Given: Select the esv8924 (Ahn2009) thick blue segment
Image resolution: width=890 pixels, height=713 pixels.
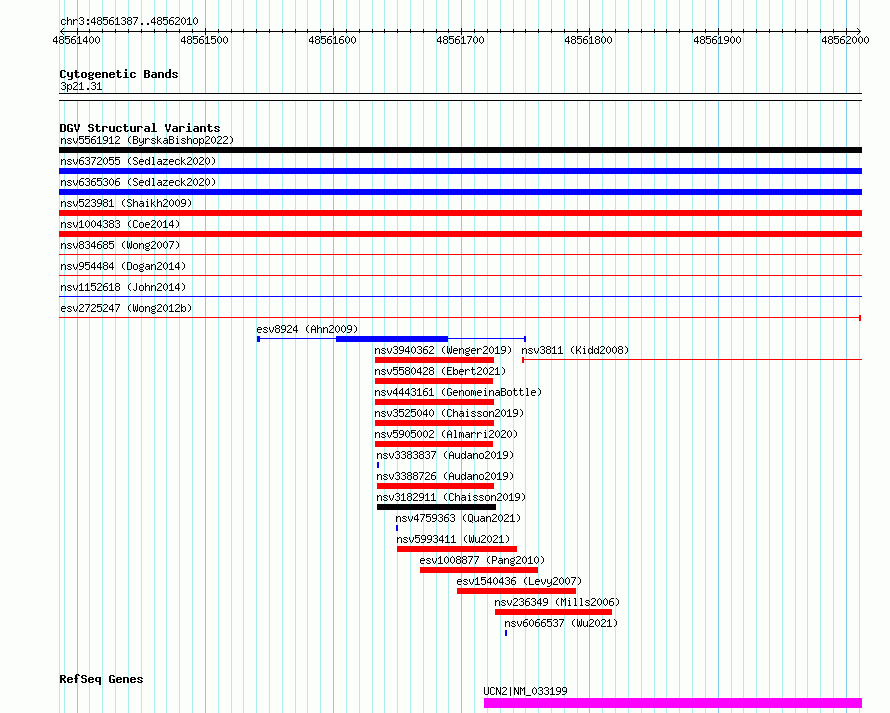Looking at the screenshot, I should pyautogui.click(x=391, y=339).
